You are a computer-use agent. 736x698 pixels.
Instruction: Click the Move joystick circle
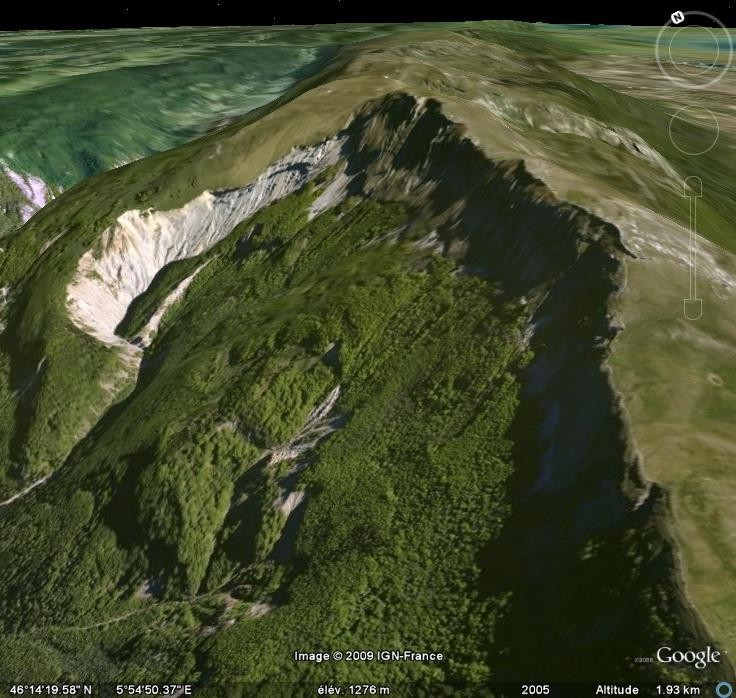coord(693,128)
